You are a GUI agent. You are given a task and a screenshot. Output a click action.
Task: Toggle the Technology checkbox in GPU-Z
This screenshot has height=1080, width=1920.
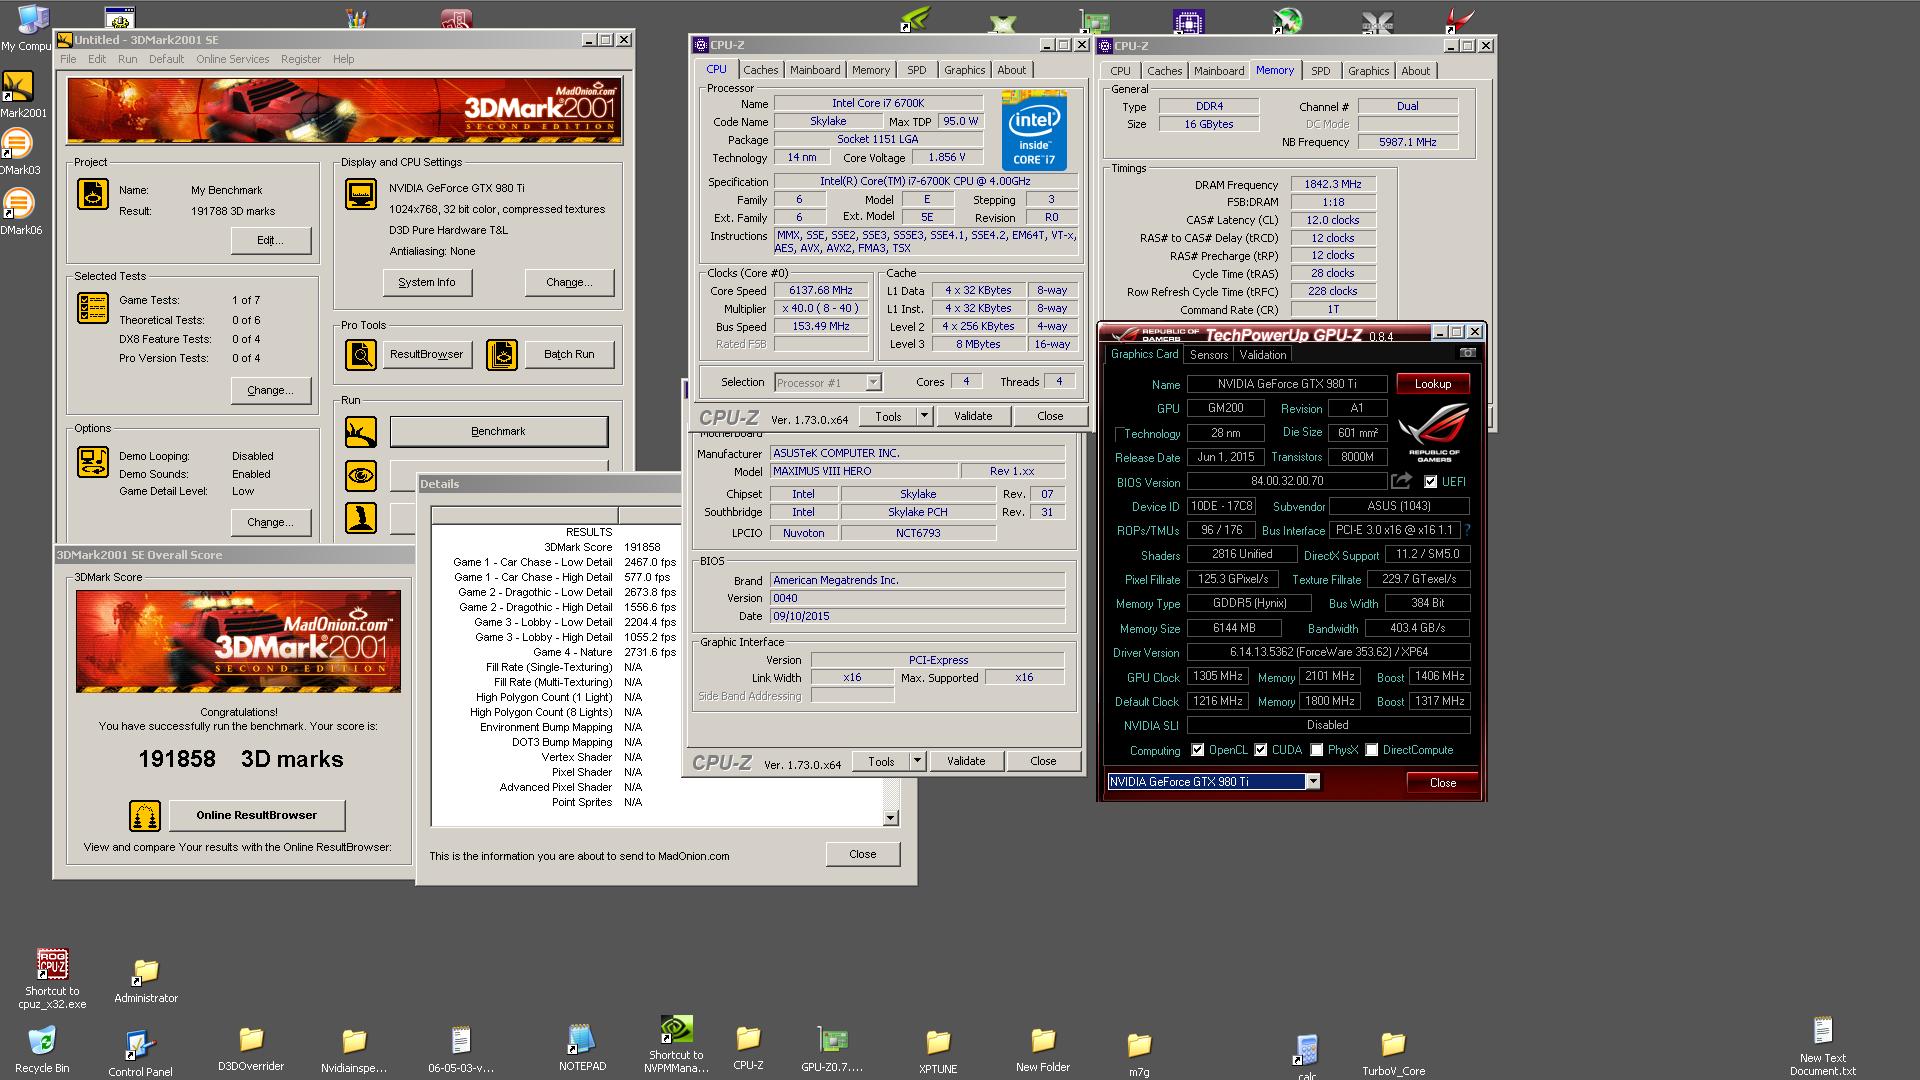(1120, 434)
